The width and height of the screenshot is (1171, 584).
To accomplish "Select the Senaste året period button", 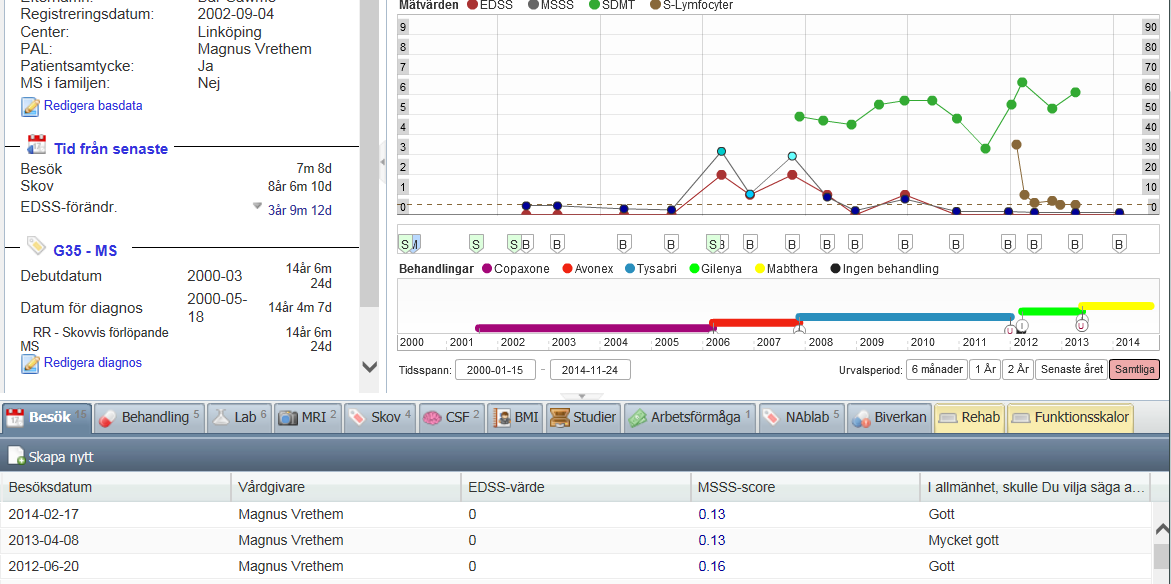I will [1071, 370].
